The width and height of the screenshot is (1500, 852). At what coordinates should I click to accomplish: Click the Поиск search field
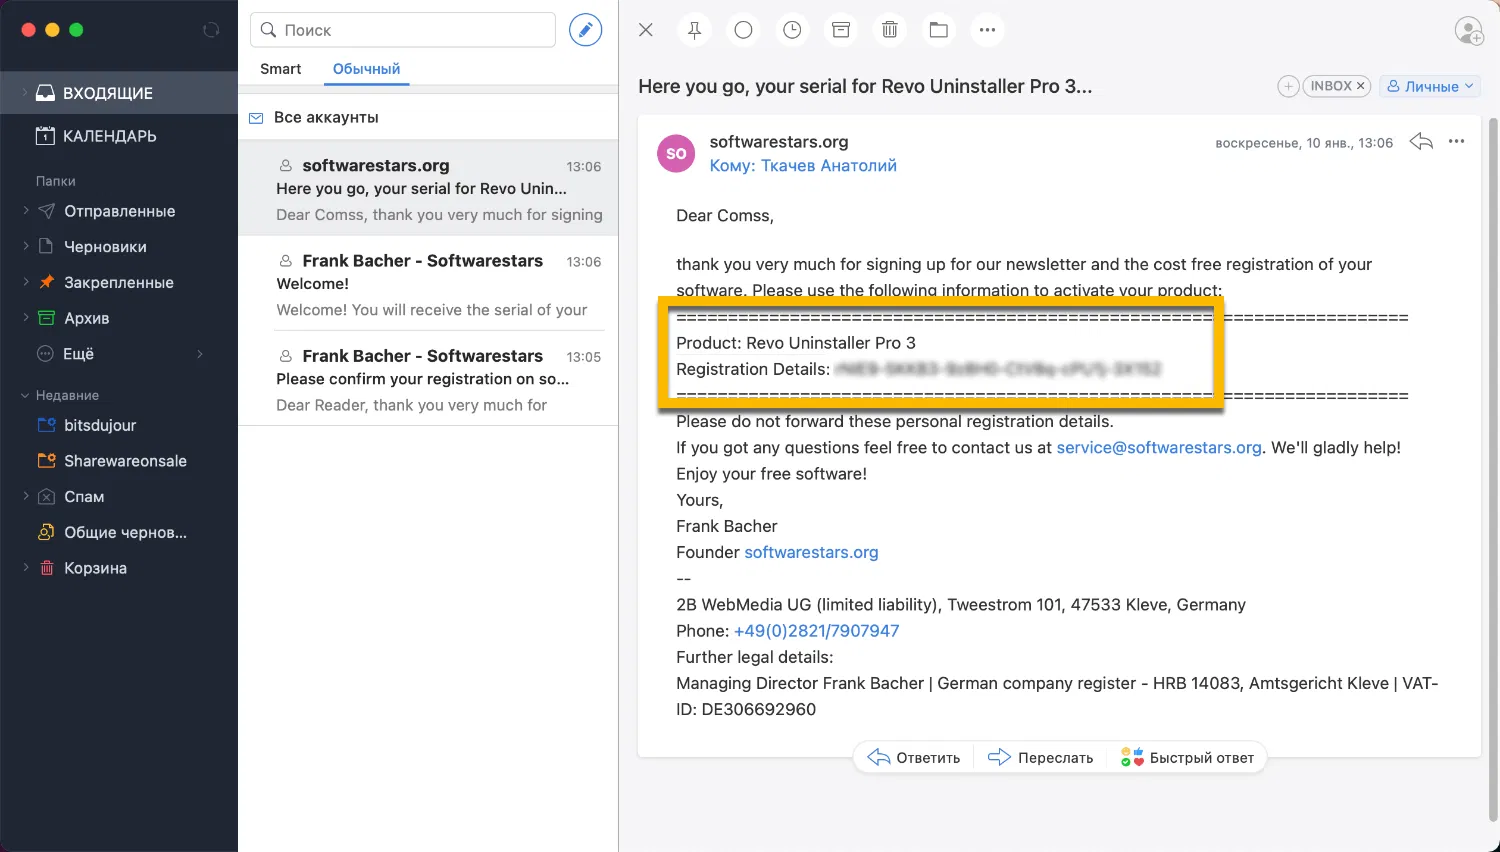click(403, 30)
